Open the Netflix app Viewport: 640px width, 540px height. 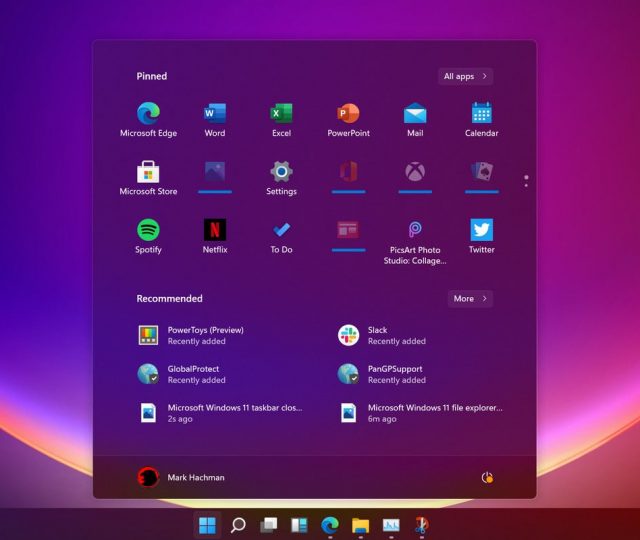[x=215, y=230]
